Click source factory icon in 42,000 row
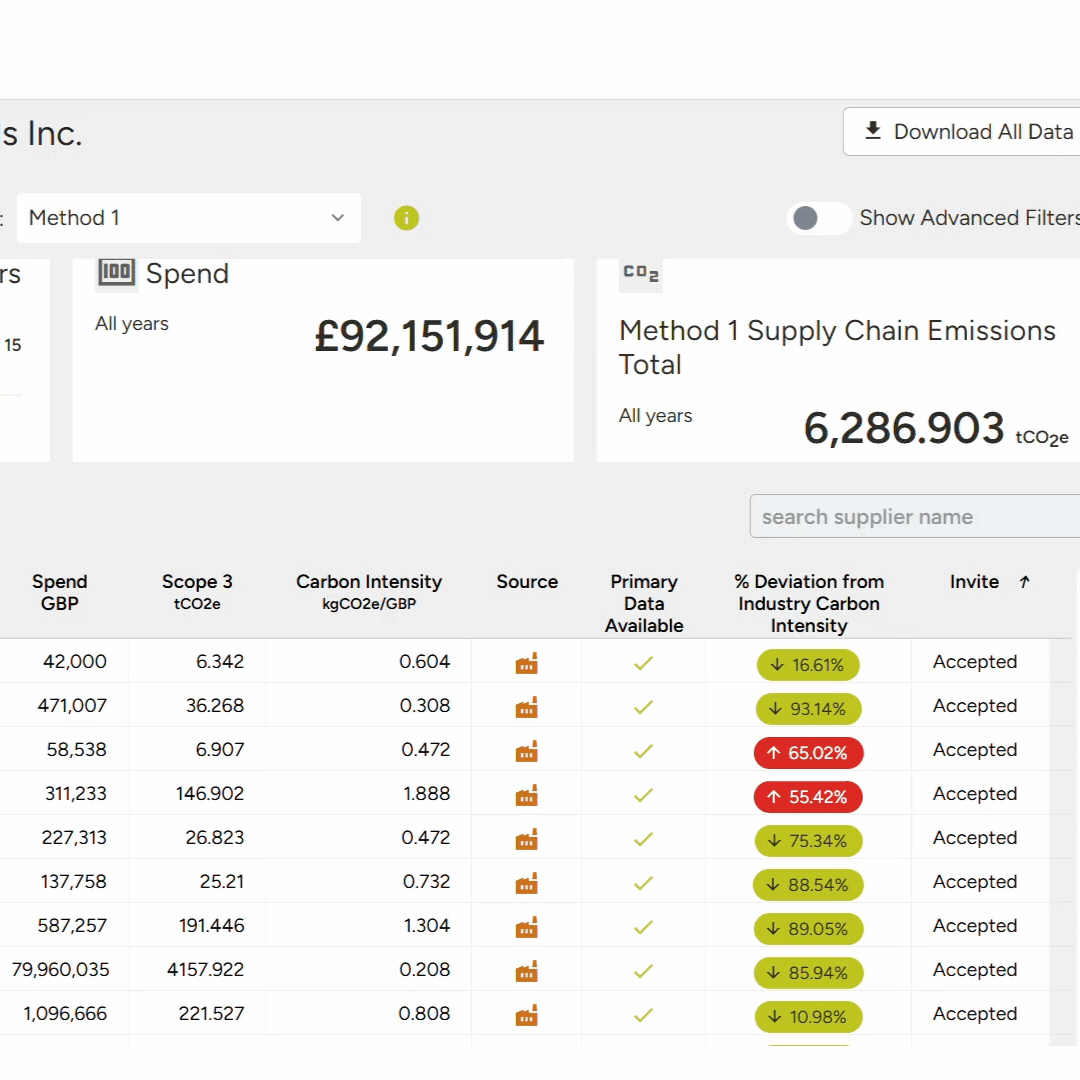Image resolution: width=1080 pixels, height=1080 pixels. [x=526, y=664]
